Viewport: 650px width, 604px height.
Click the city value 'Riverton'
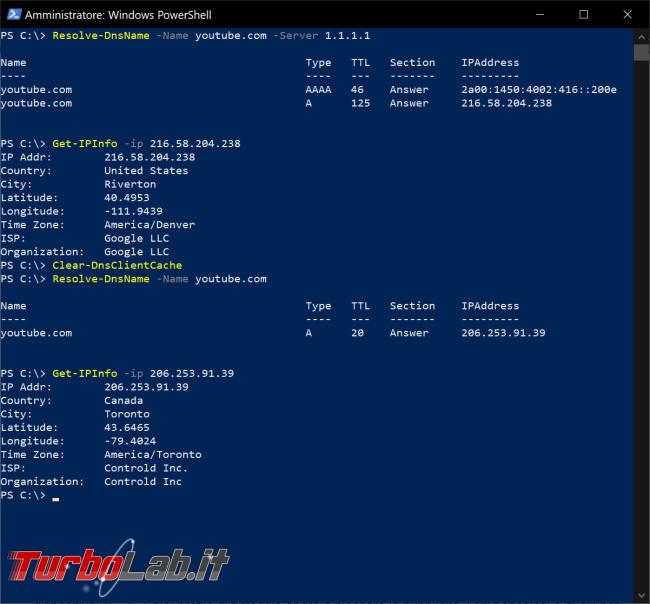coord(130,184)
